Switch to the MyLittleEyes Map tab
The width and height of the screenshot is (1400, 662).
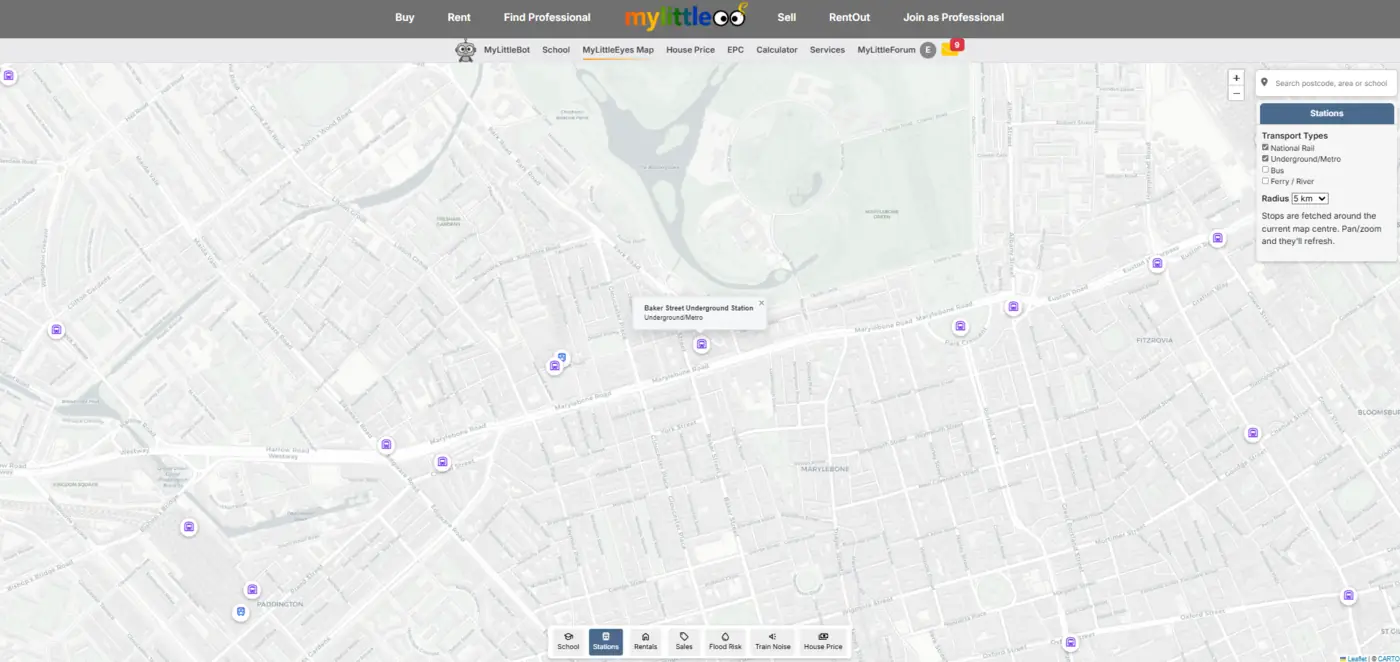(x=618, y=49)
